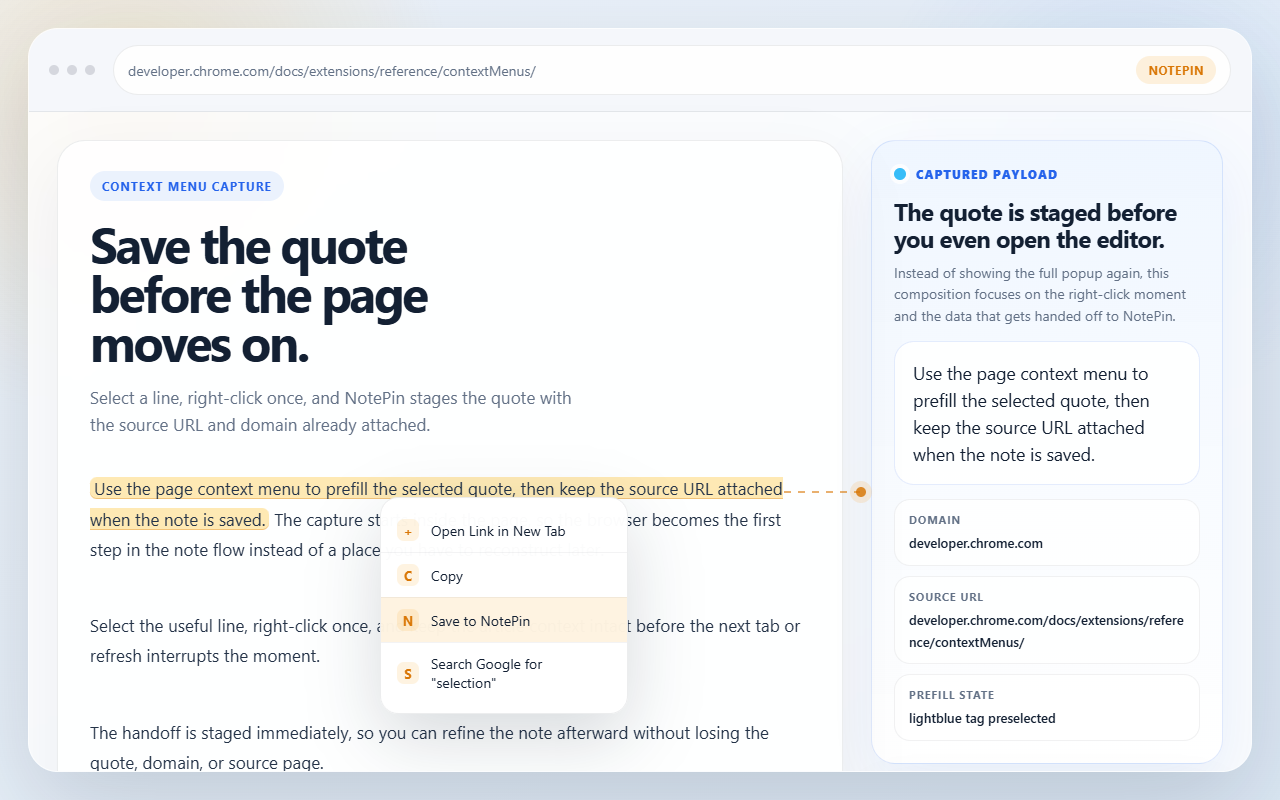
Task: Click the C icon beside Copy
Action: (x=408, y=576)
